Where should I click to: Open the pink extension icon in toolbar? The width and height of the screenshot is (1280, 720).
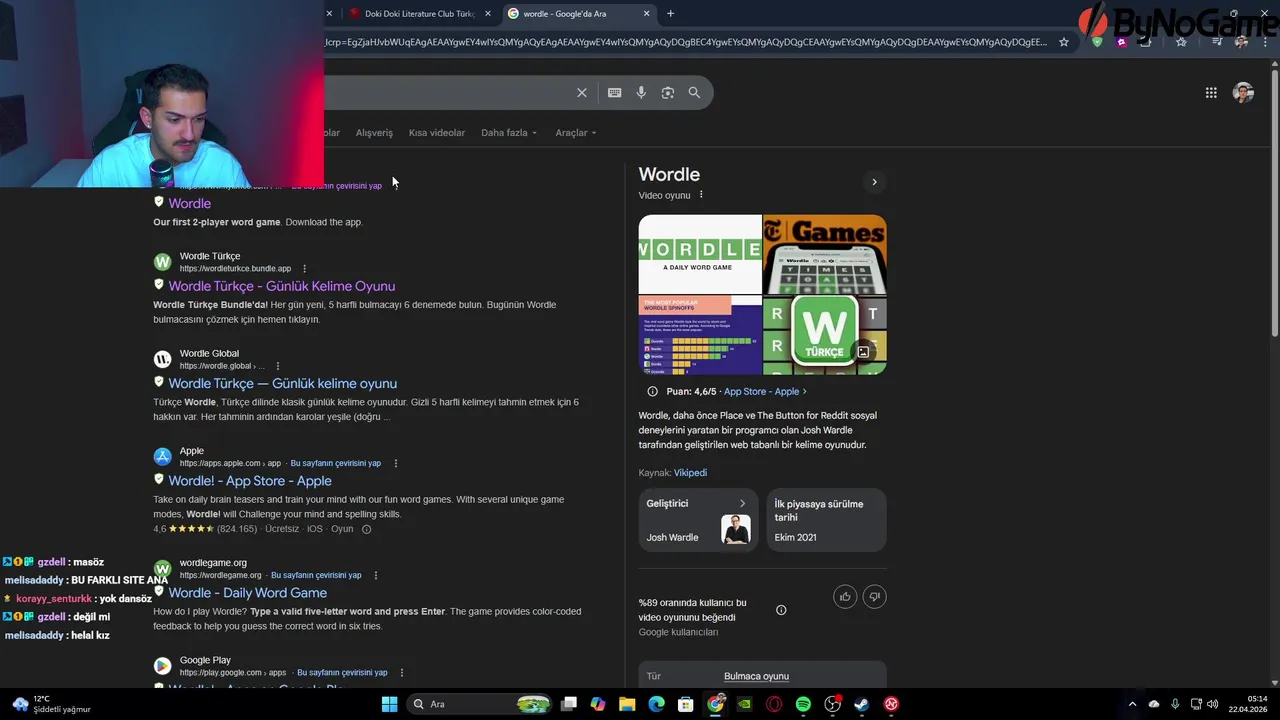pos(1122,42)
